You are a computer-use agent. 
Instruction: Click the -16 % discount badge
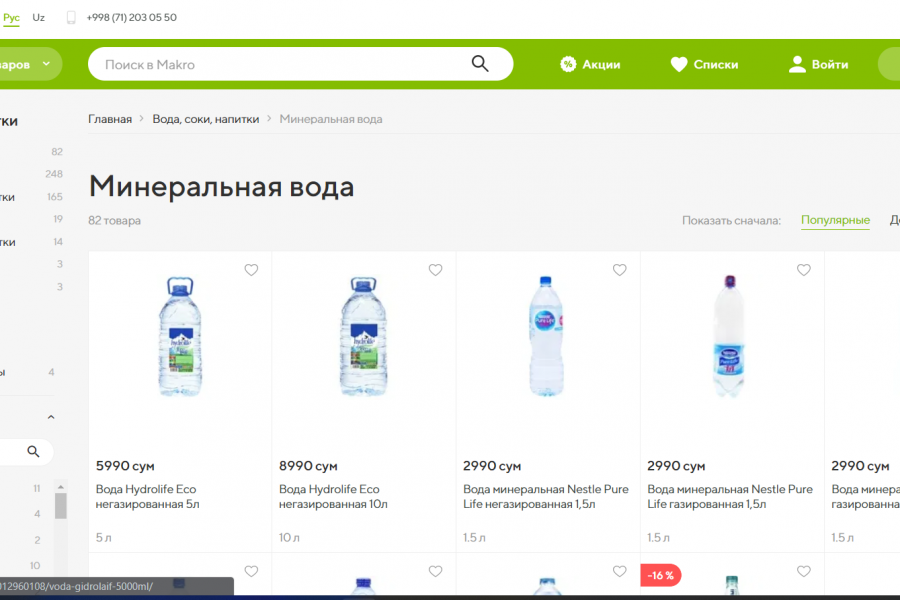pyautogui.click(x=661, y=575)
